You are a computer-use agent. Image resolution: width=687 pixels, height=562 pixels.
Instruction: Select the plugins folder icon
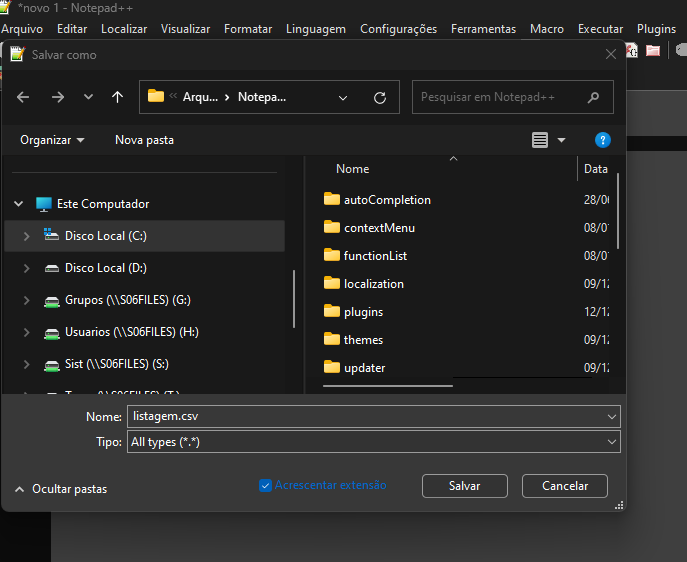332,311
